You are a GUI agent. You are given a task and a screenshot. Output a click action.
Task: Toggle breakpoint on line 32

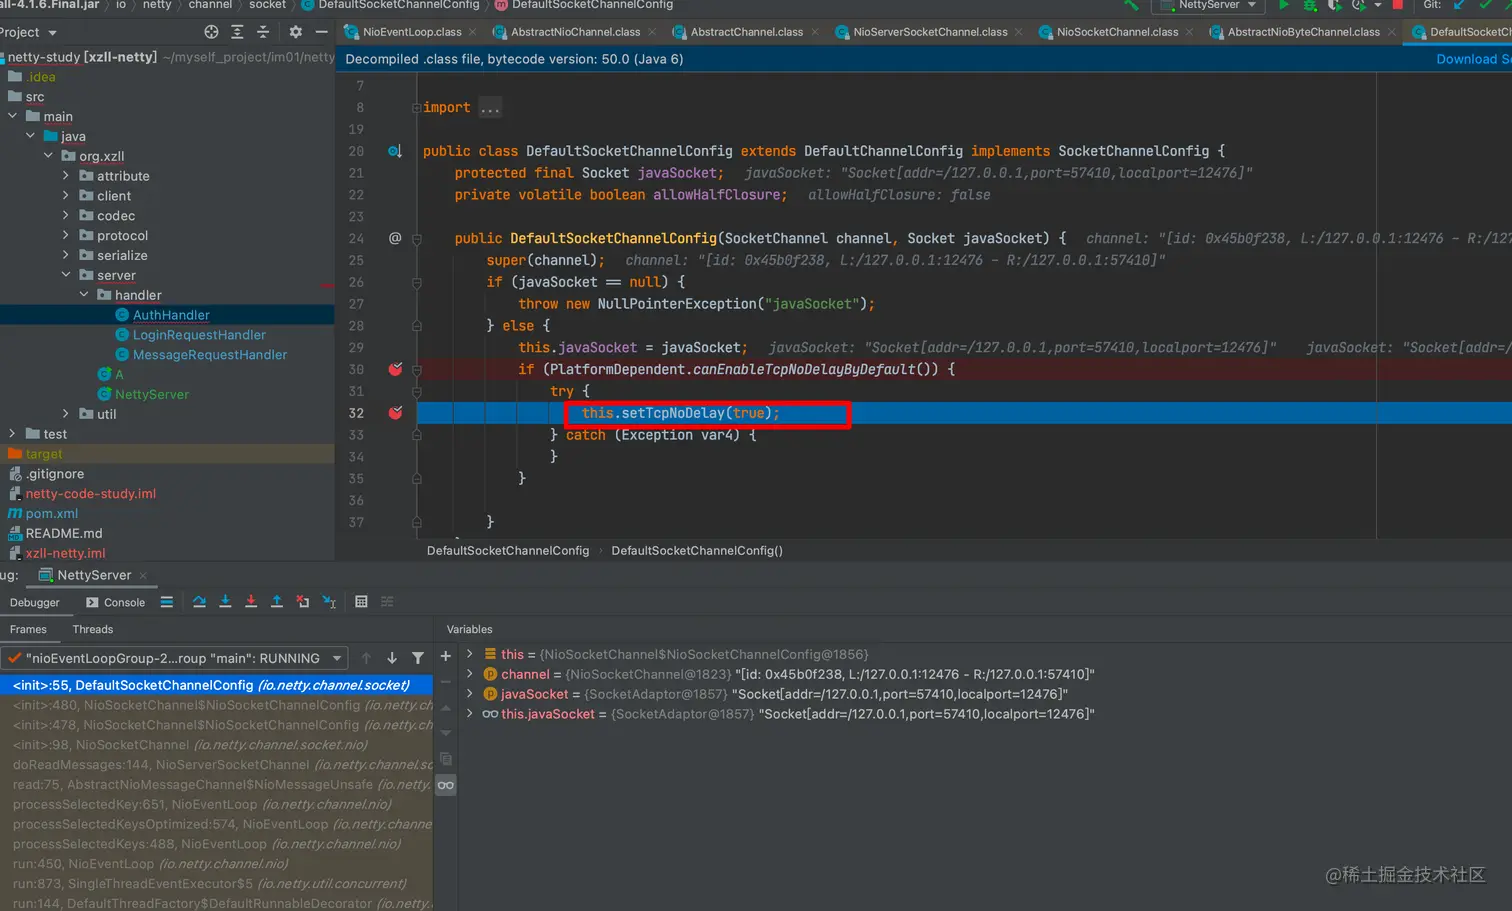point(395,413)
